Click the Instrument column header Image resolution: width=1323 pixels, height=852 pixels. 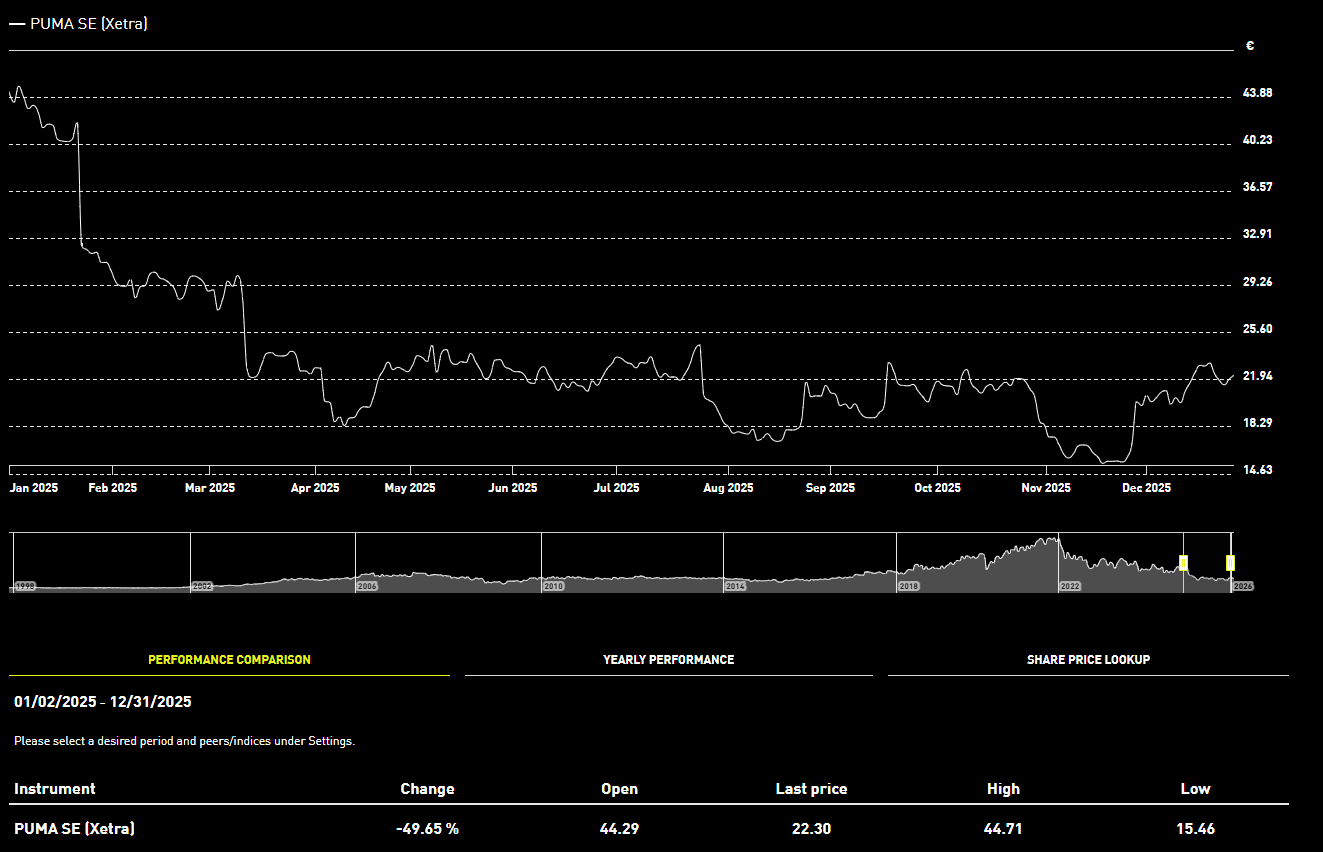pos(55,789)
